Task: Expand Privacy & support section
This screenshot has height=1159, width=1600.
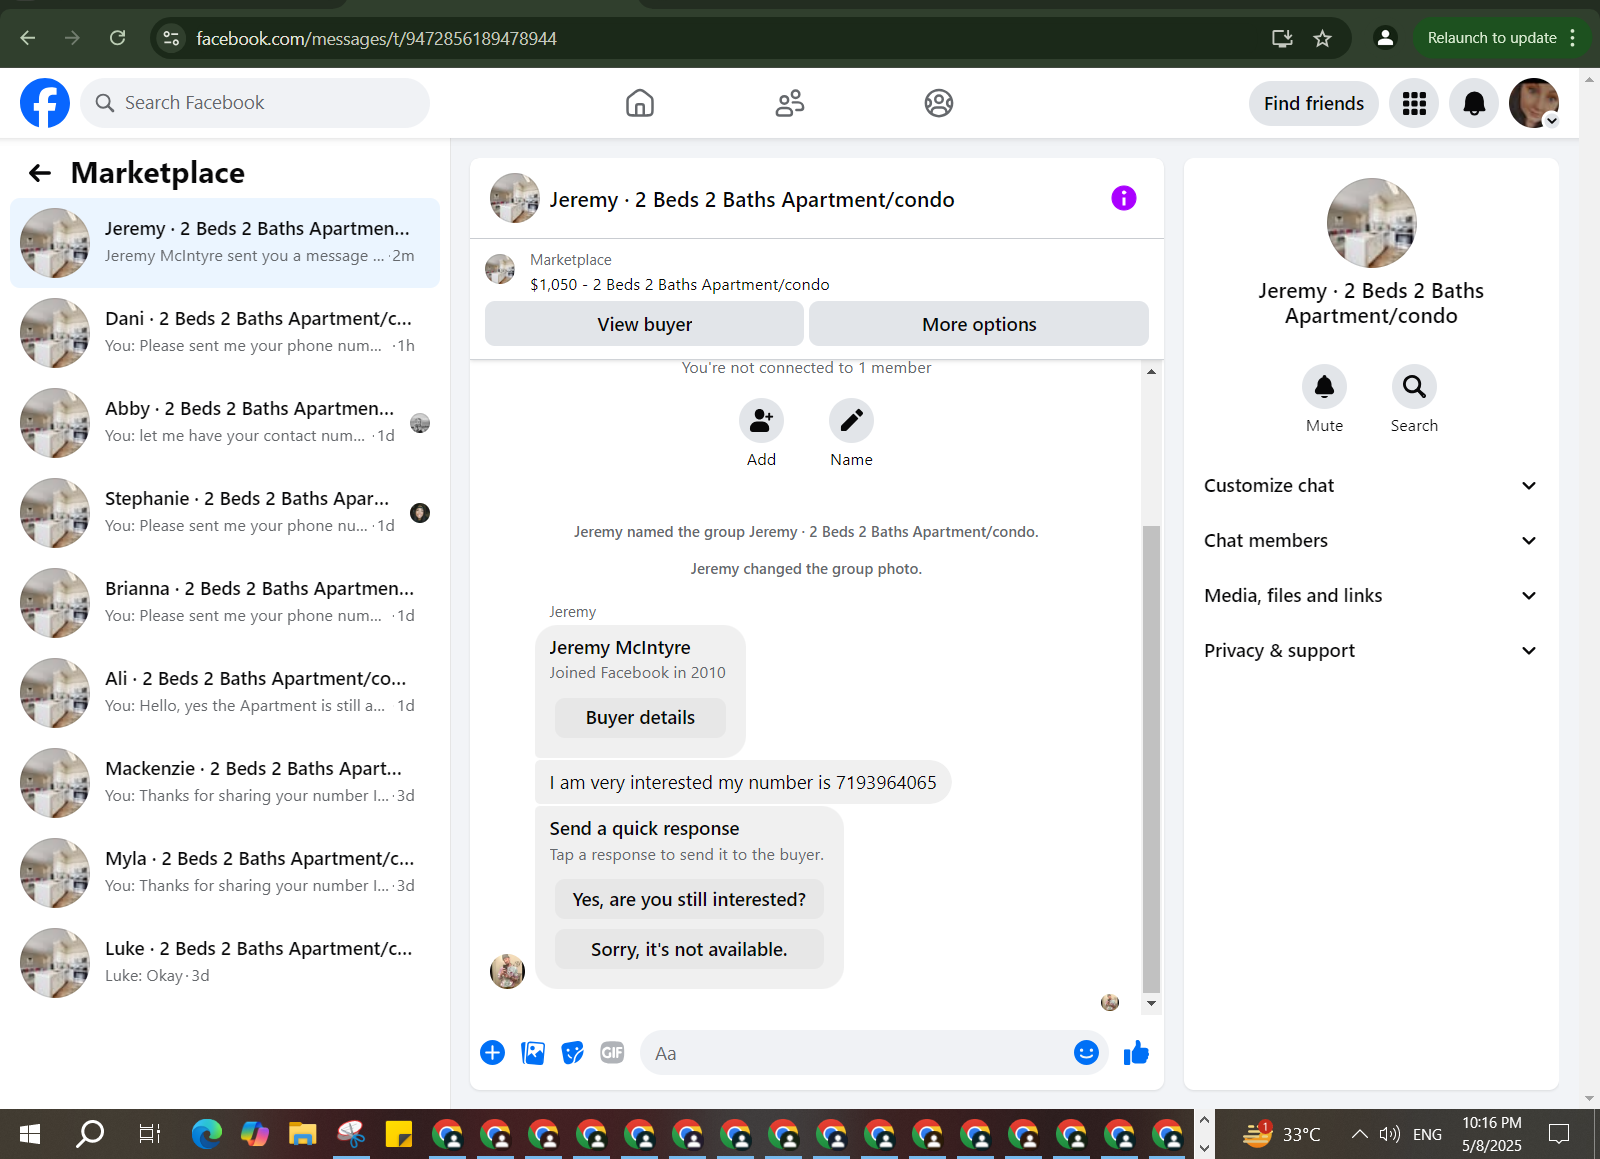Action: 1370,651
